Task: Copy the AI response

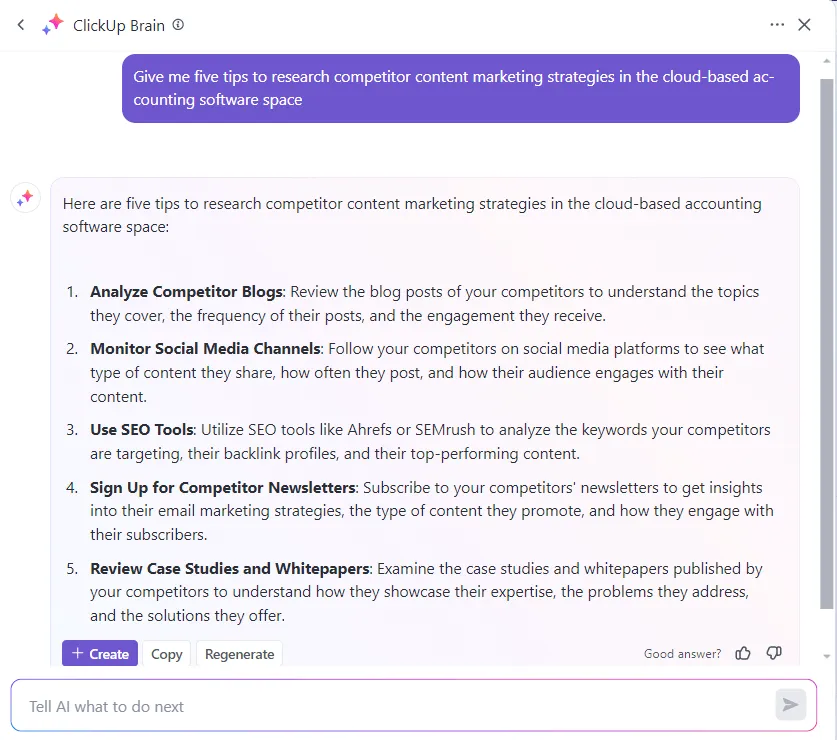Action: click(167, 654)
